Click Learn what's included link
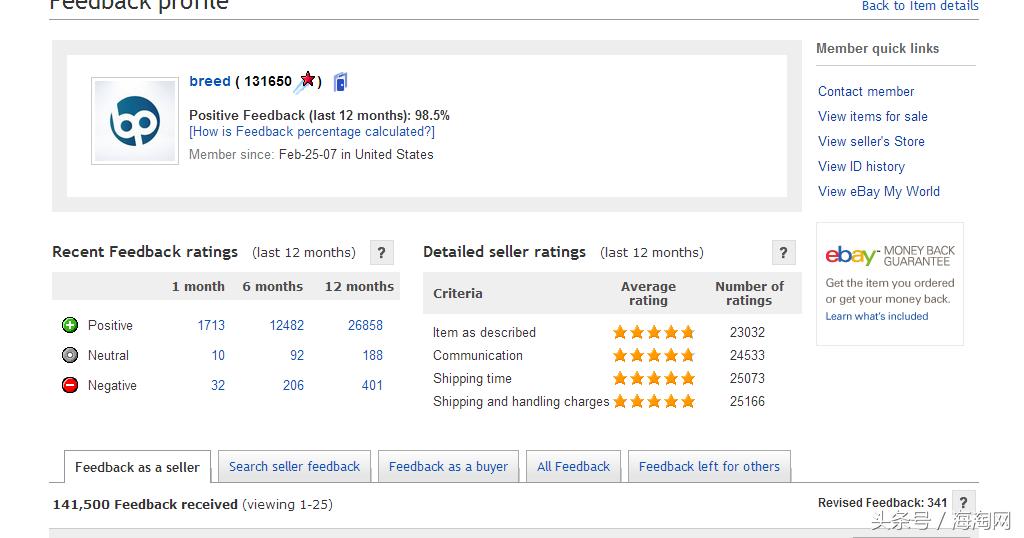The width and height of the screenshot is (1024, 538). click(877, 316)
